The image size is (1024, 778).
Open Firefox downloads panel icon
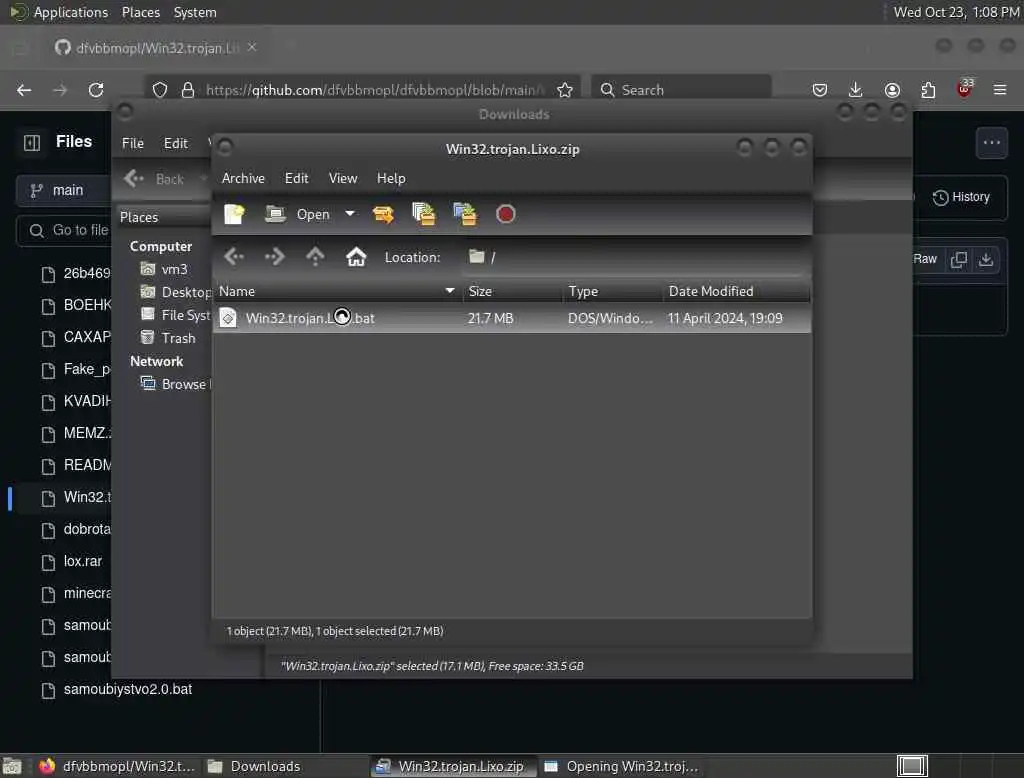tap(856, 90)
